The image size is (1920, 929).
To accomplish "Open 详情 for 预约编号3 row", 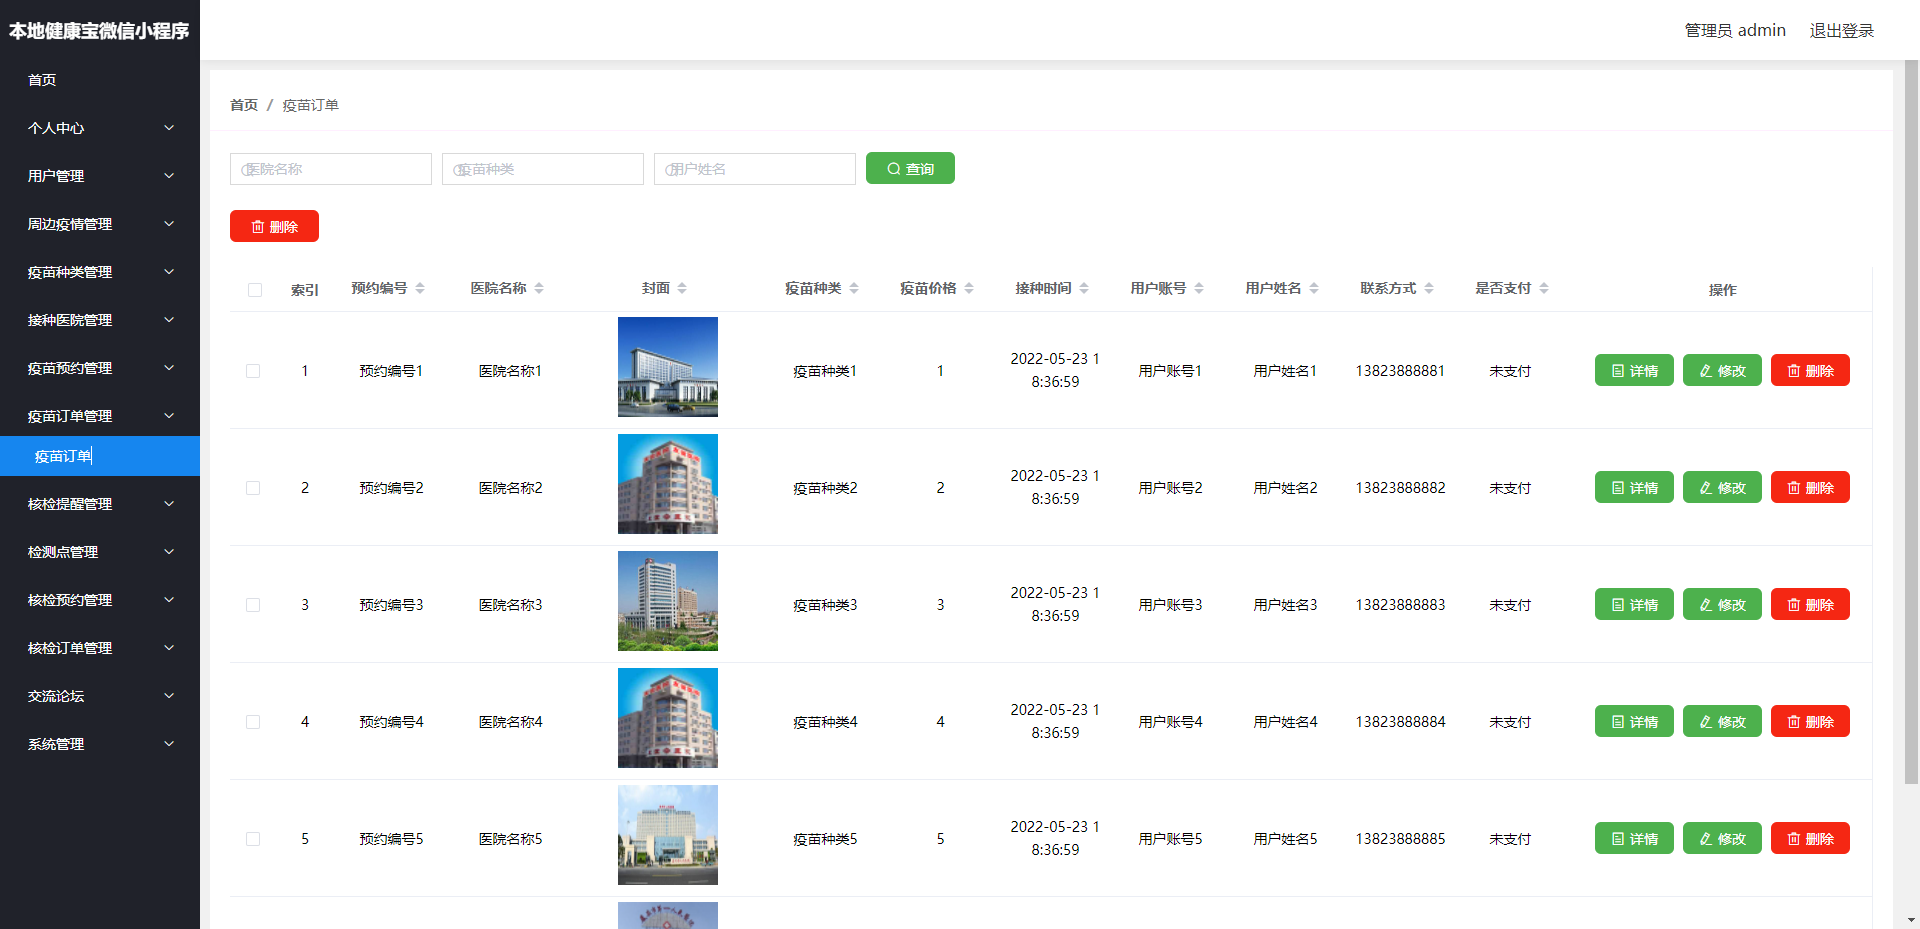I will click(1634, 604).
